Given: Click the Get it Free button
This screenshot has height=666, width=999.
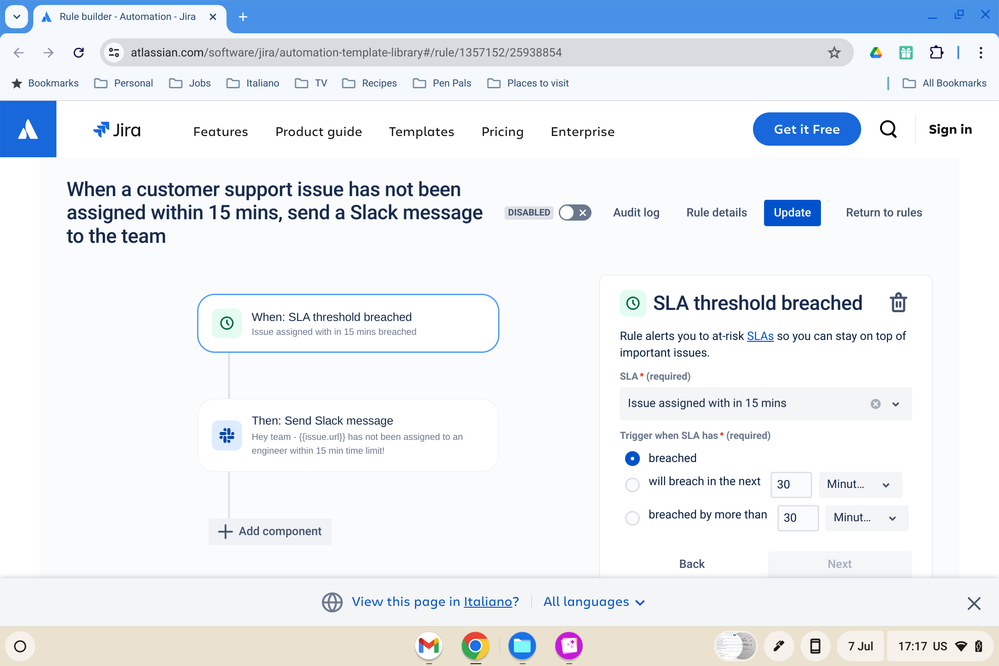Looking at the screenshot, I should coord(807,129).
